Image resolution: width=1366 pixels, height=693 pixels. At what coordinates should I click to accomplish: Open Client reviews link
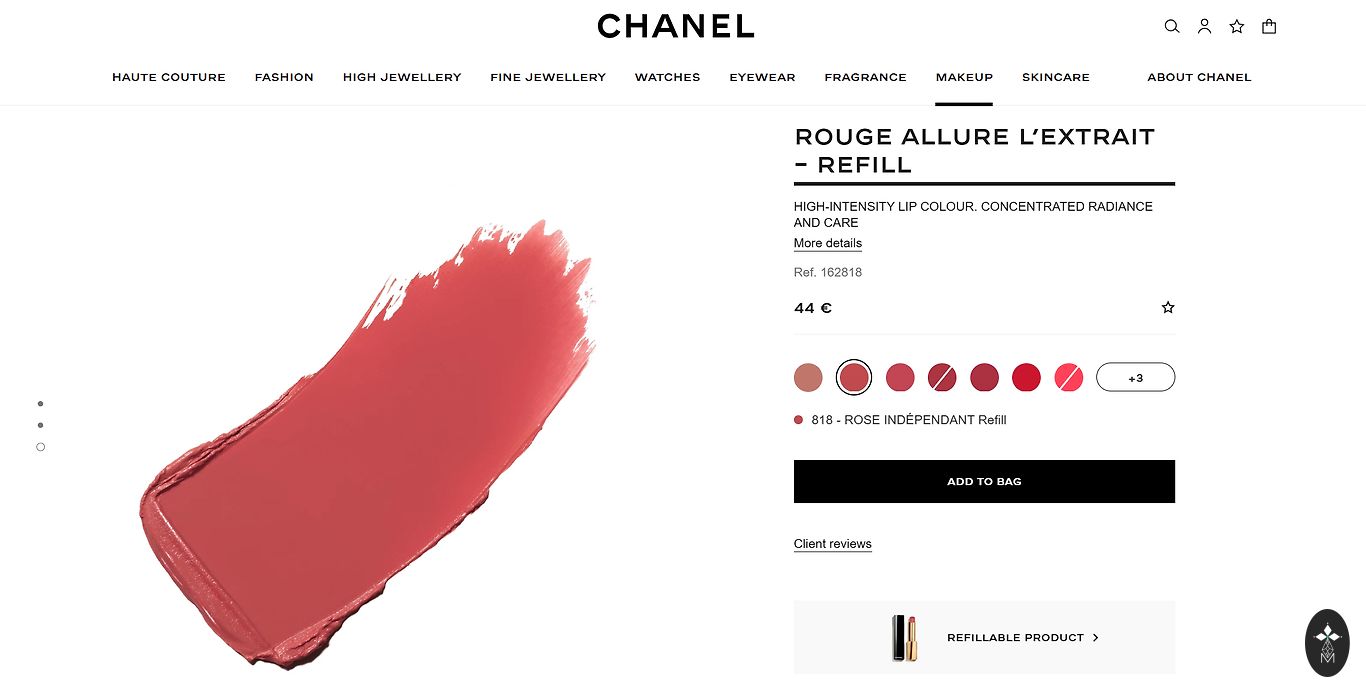(x=833, y=544)
